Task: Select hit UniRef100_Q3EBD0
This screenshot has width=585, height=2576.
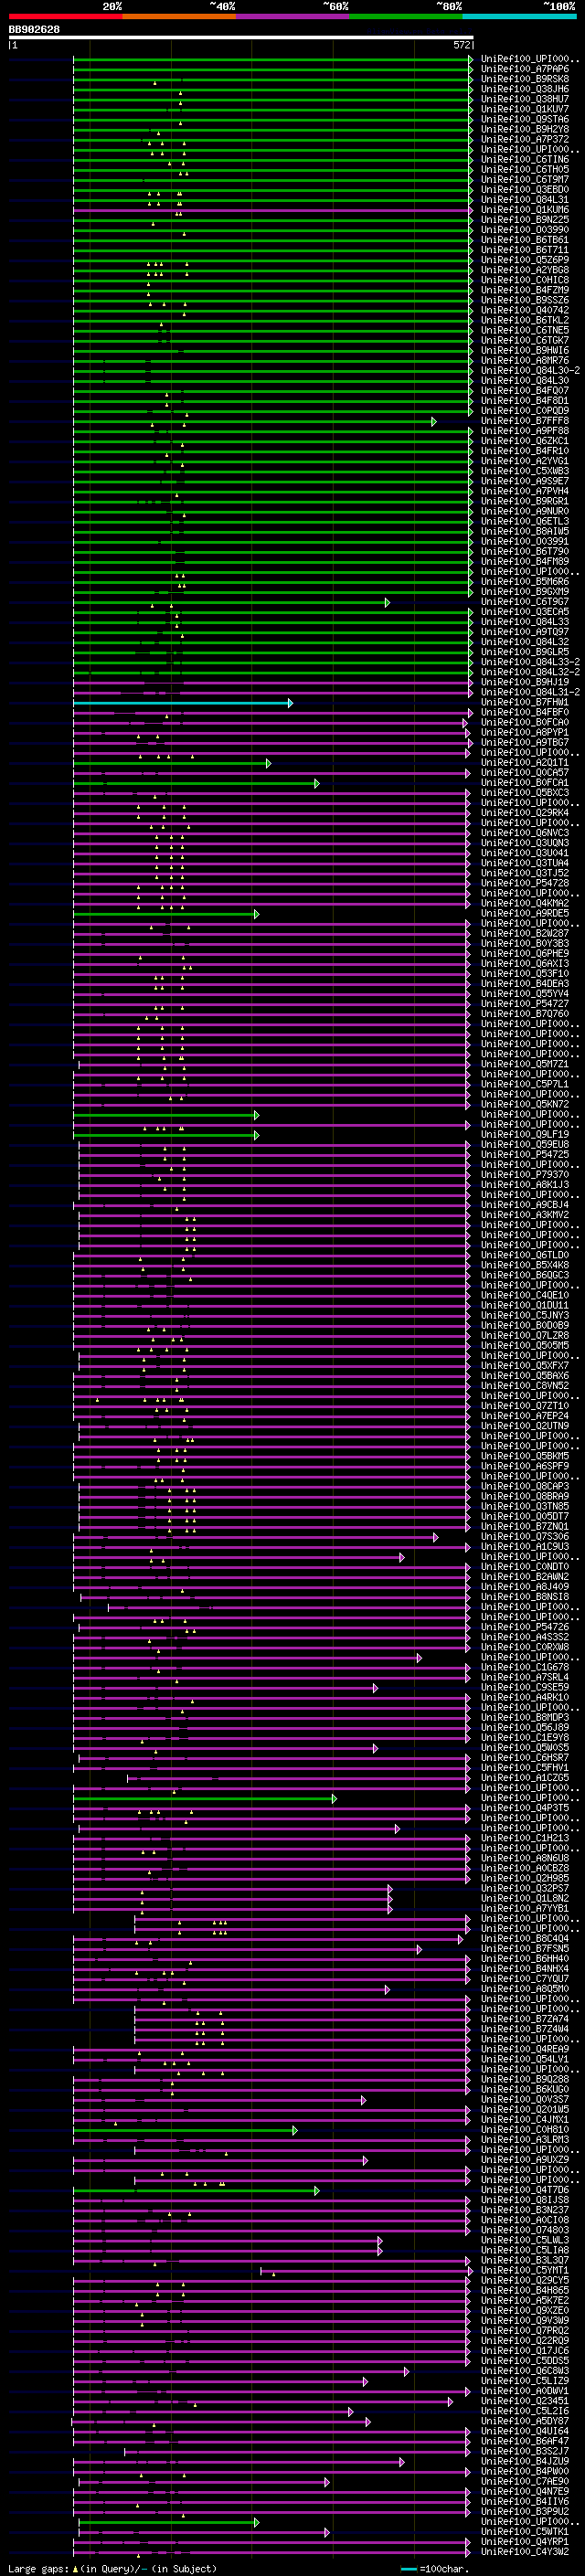Action: [524, 190]
